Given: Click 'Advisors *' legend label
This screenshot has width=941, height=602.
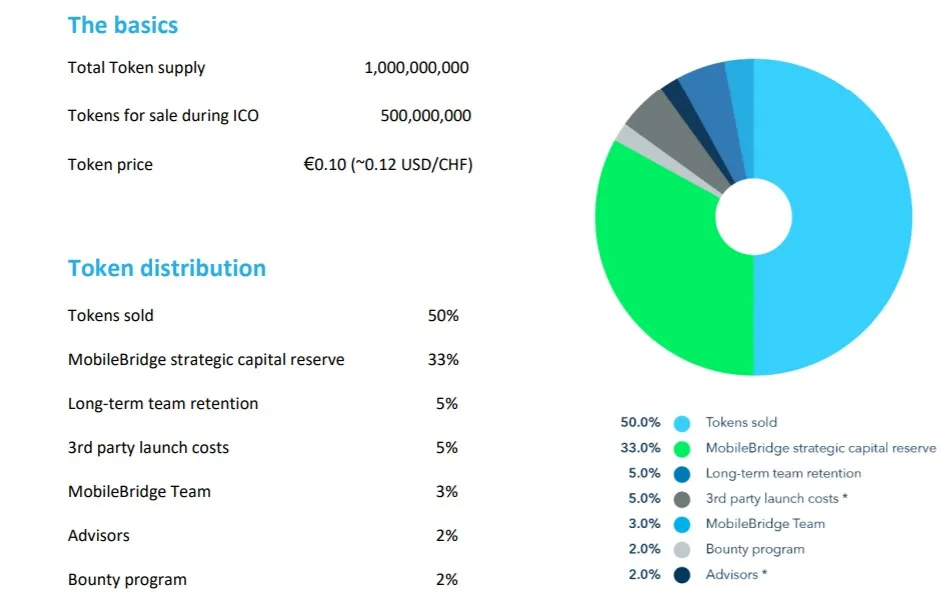Looking at the screenshot, I should tap(736, 575).
